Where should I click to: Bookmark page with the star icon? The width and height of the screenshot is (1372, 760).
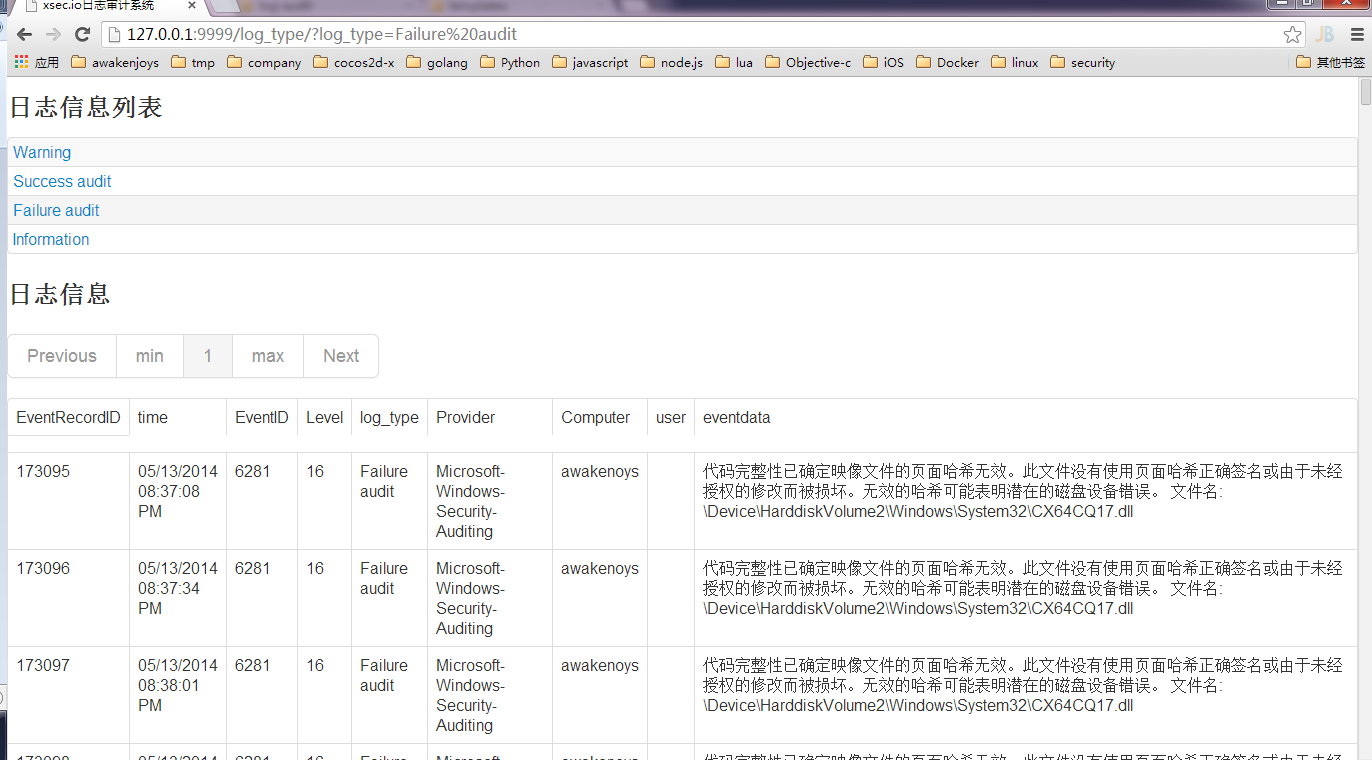(1292, 35)
